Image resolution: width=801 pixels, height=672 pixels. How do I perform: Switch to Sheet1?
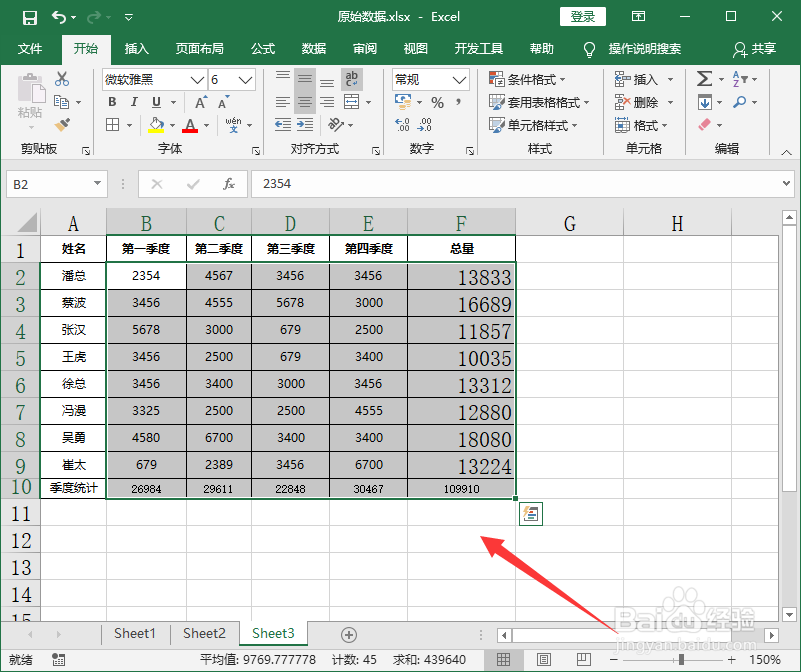(x=135, y=634)
